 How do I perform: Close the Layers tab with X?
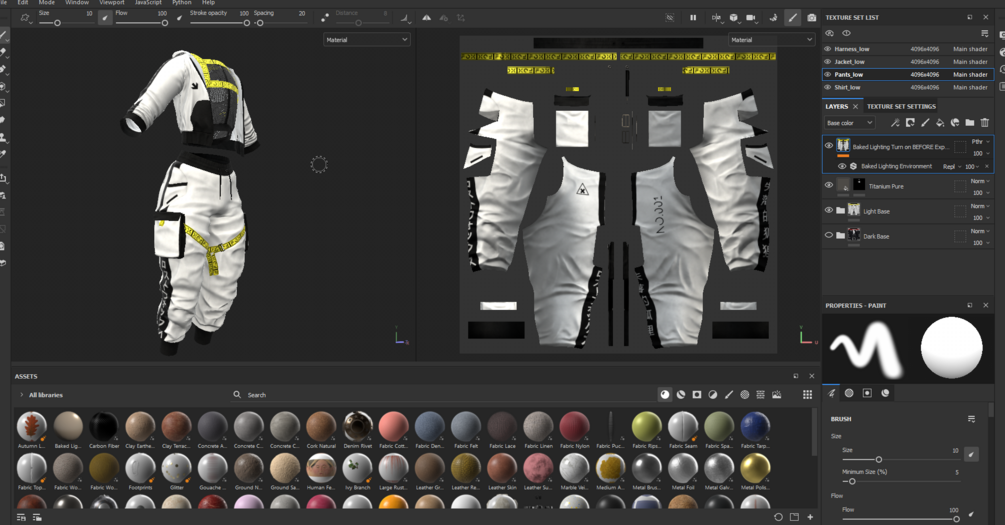[855, 106]
